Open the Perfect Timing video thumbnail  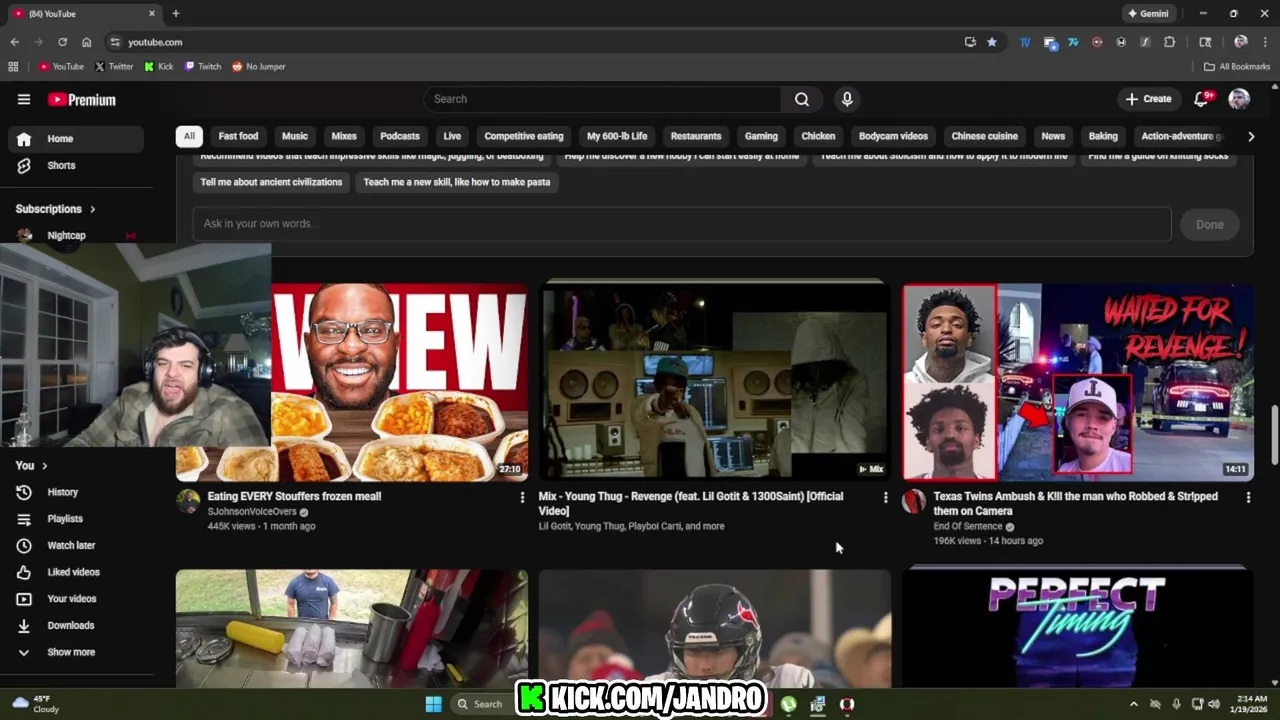(1077, 628)
